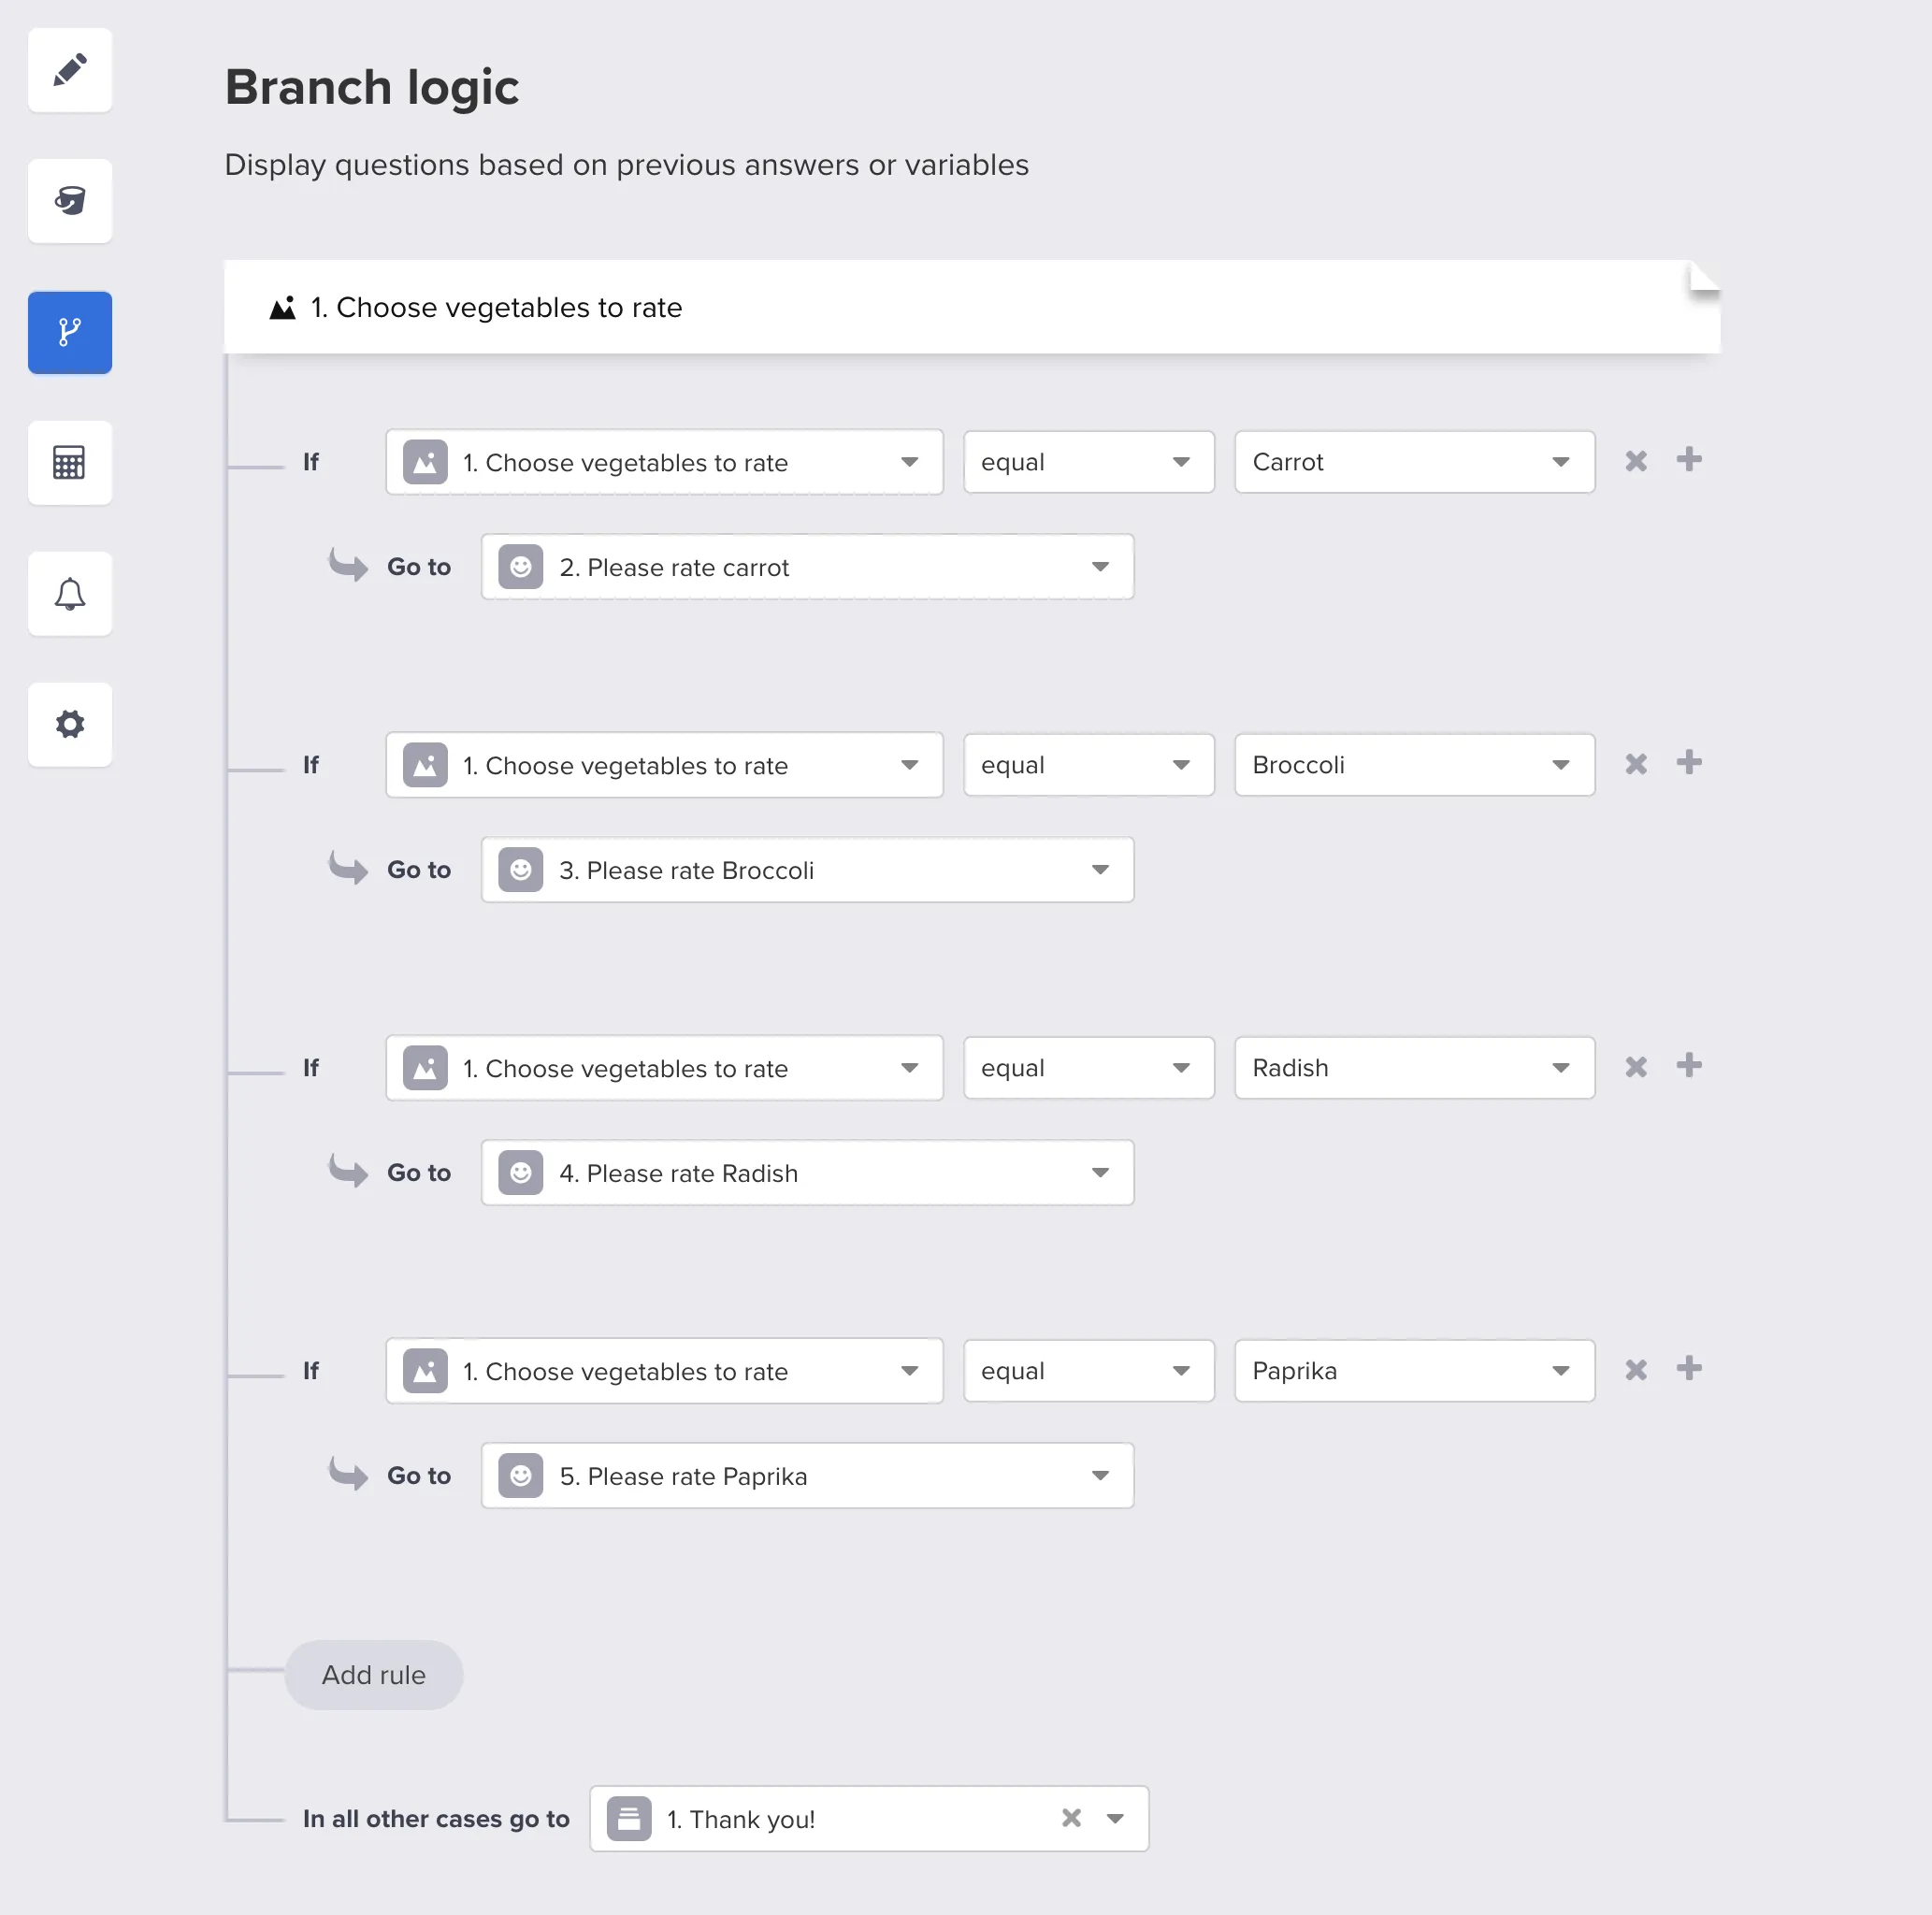Expand the equal operator for Broccoli rule

pyautogui.click(x=1088, y=765)
